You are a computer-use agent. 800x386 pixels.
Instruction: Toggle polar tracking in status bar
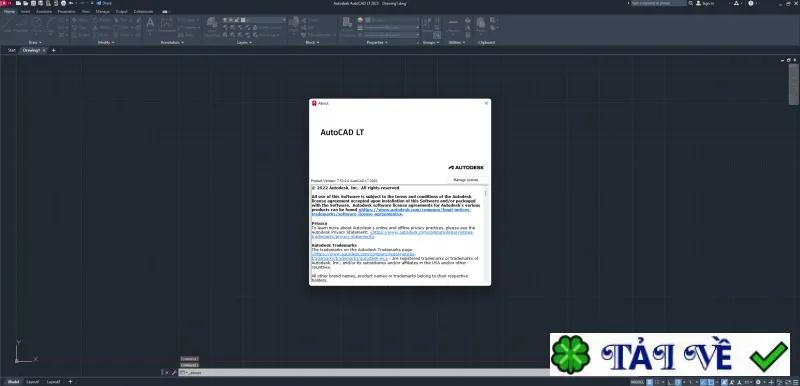(678, 382)
